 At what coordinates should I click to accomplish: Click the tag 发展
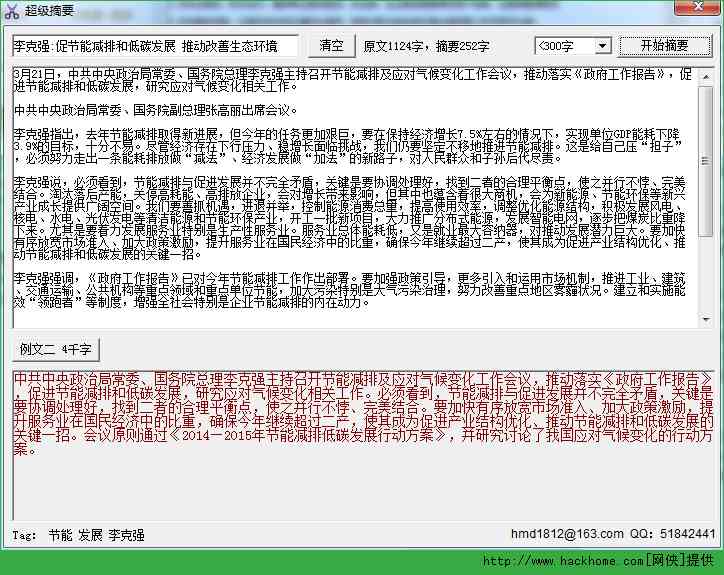[x=90, y=535]
